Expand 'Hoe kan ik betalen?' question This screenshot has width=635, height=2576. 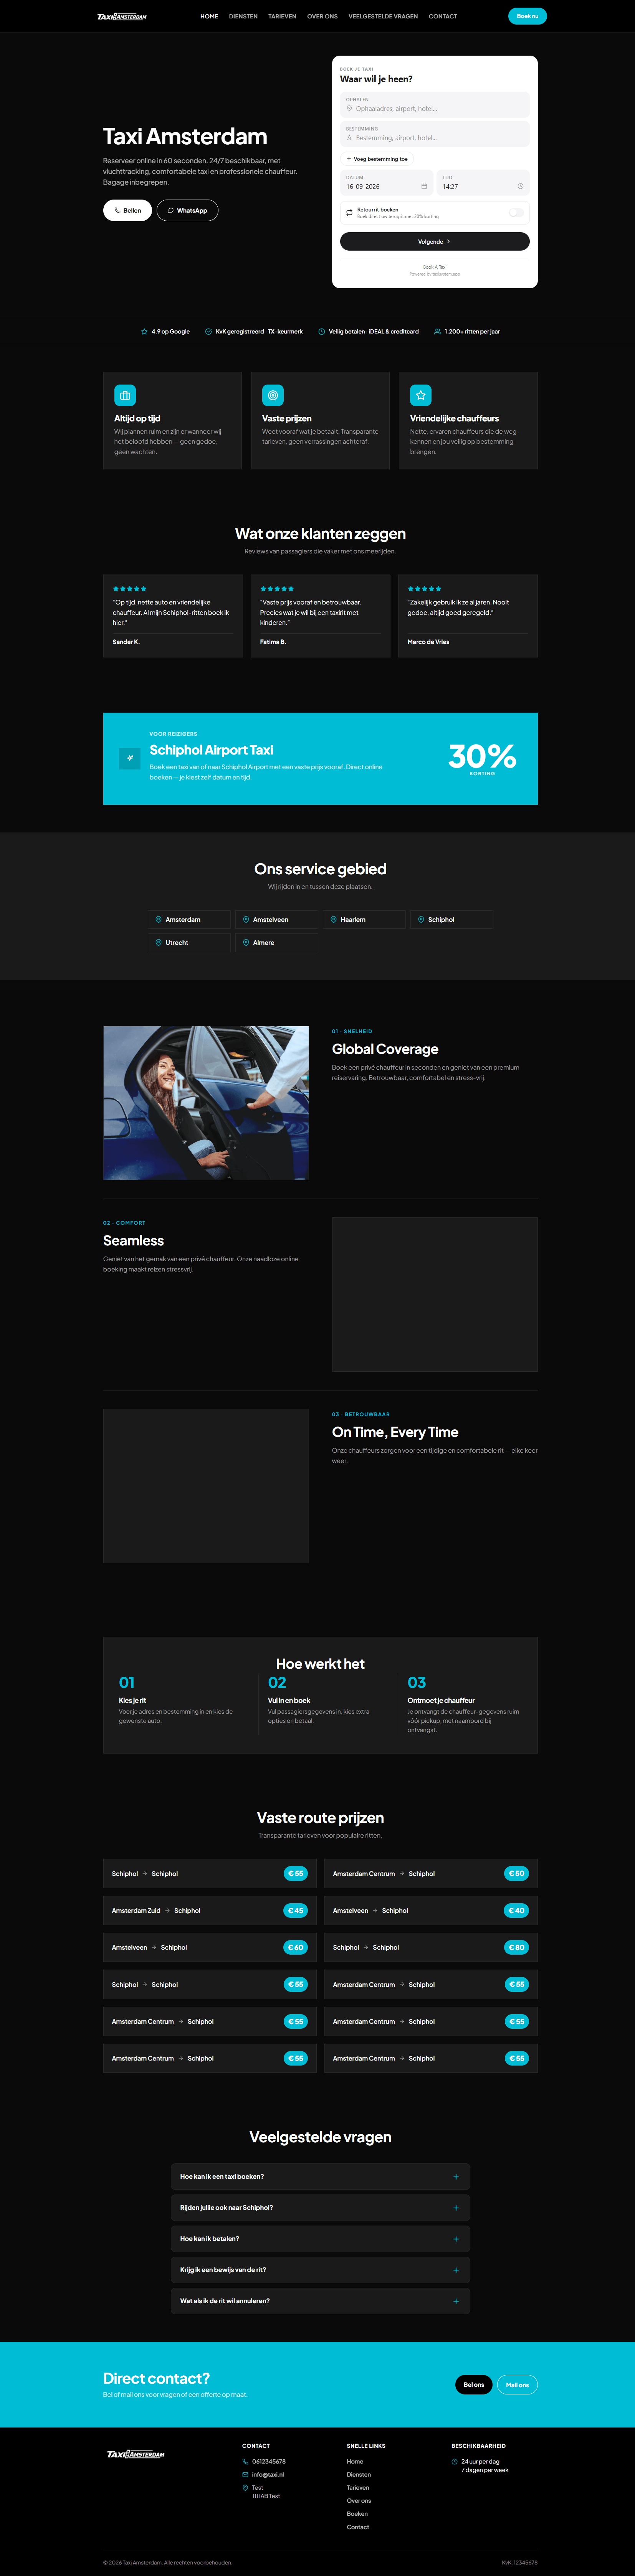pos(320,2238)
